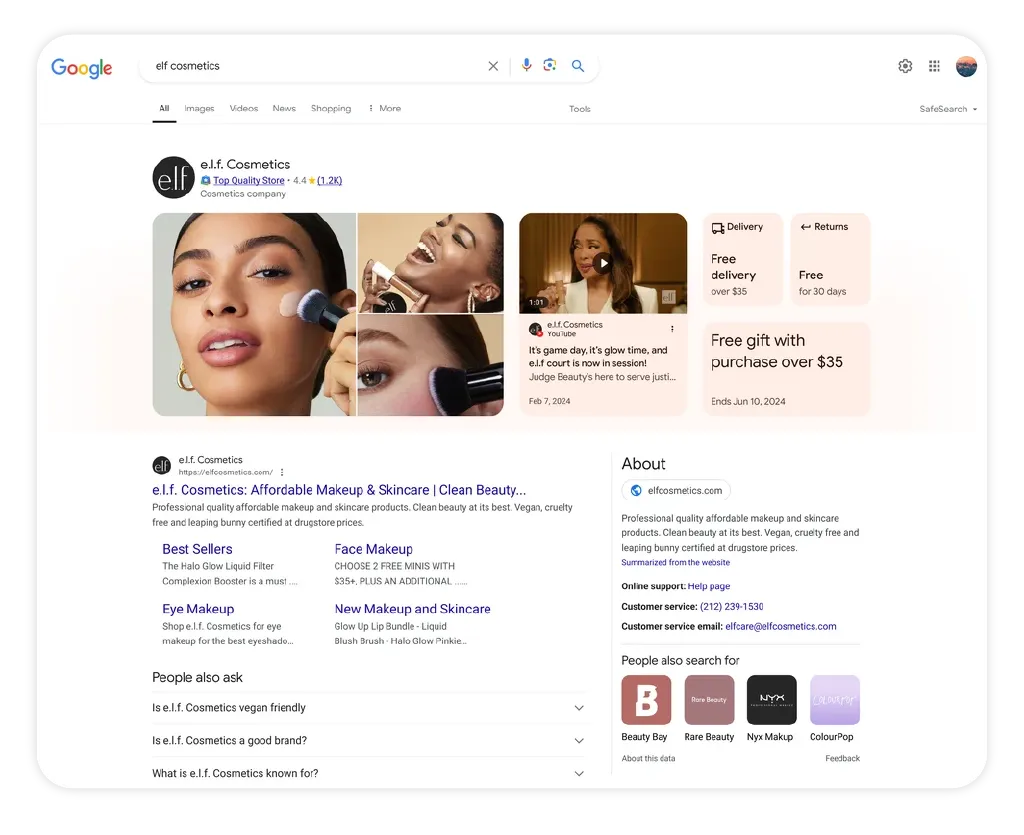
Task: Switch to the Images tab
Action: [x=199, y=108]
